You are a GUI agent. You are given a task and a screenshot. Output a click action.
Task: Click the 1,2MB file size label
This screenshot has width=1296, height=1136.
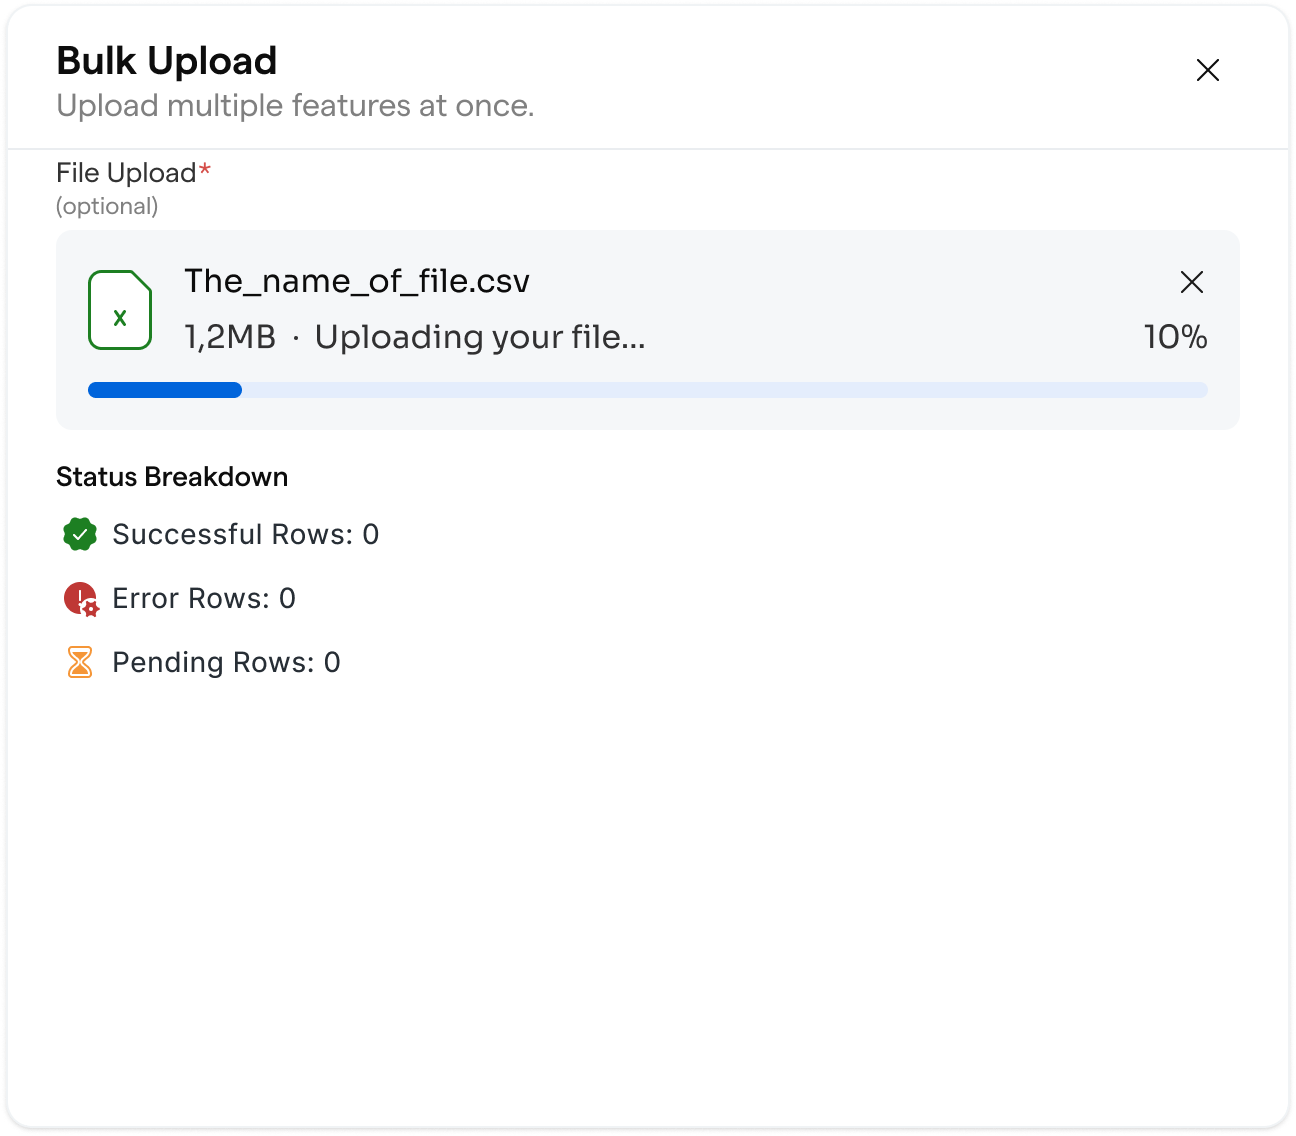pyautogui.click(x=230, y=338)
